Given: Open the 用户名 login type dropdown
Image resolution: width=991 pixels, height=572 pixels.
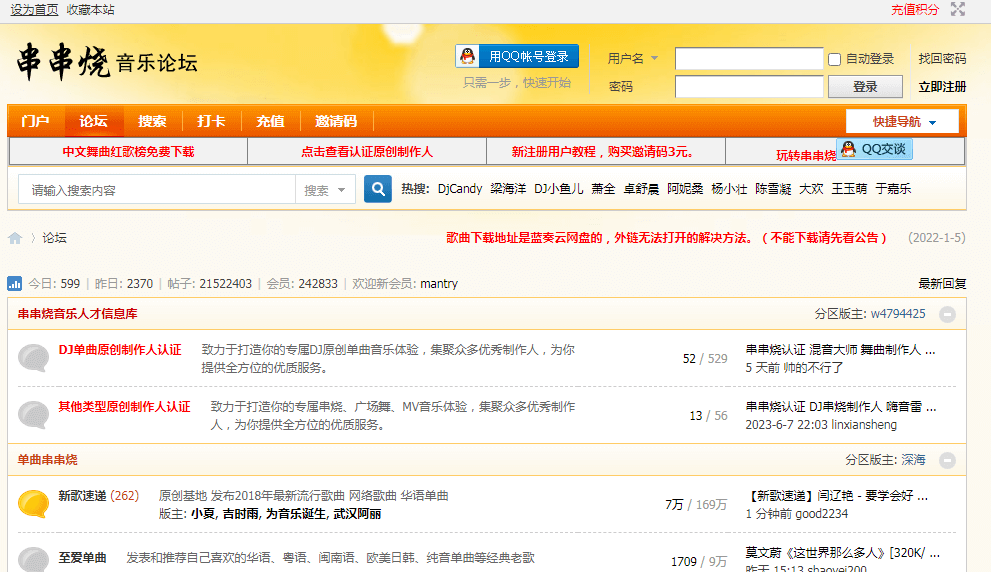Looking at the screenshot, I should point(633,58).
